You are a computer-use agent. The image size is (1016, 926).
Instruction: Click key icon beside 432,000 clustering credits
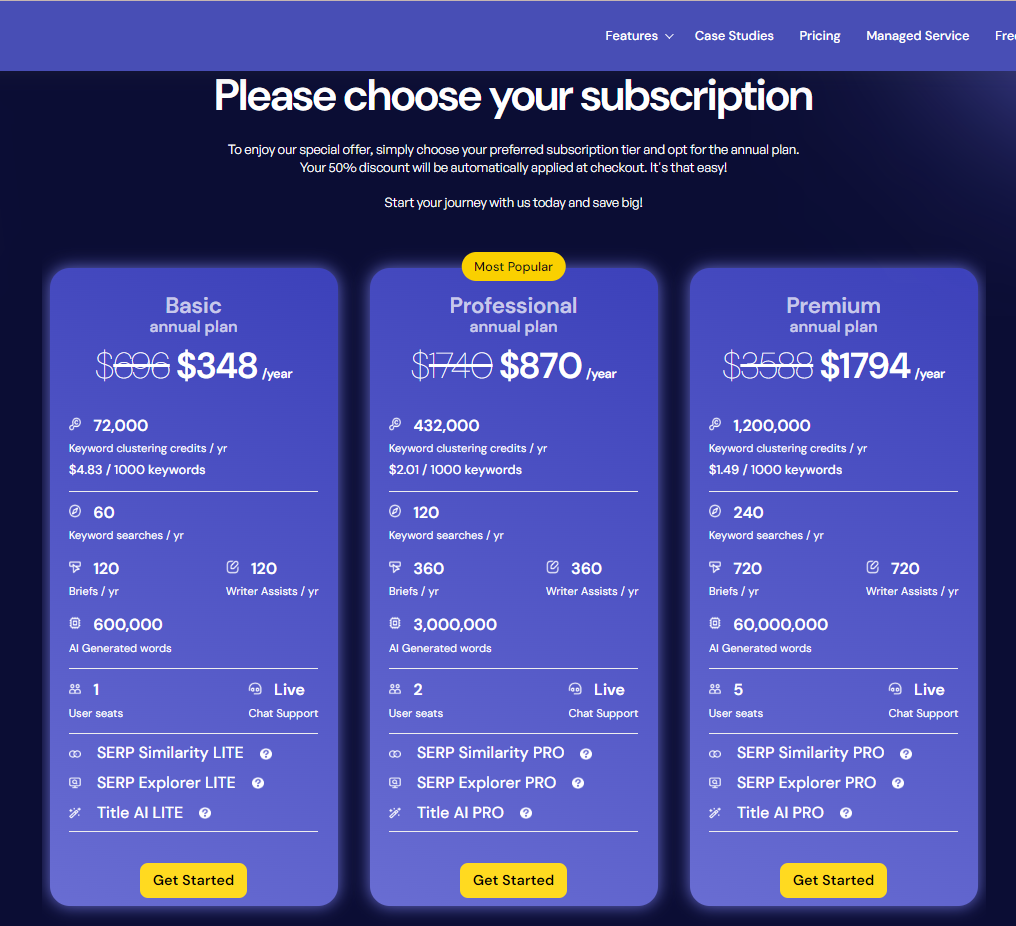click(395, 425)
